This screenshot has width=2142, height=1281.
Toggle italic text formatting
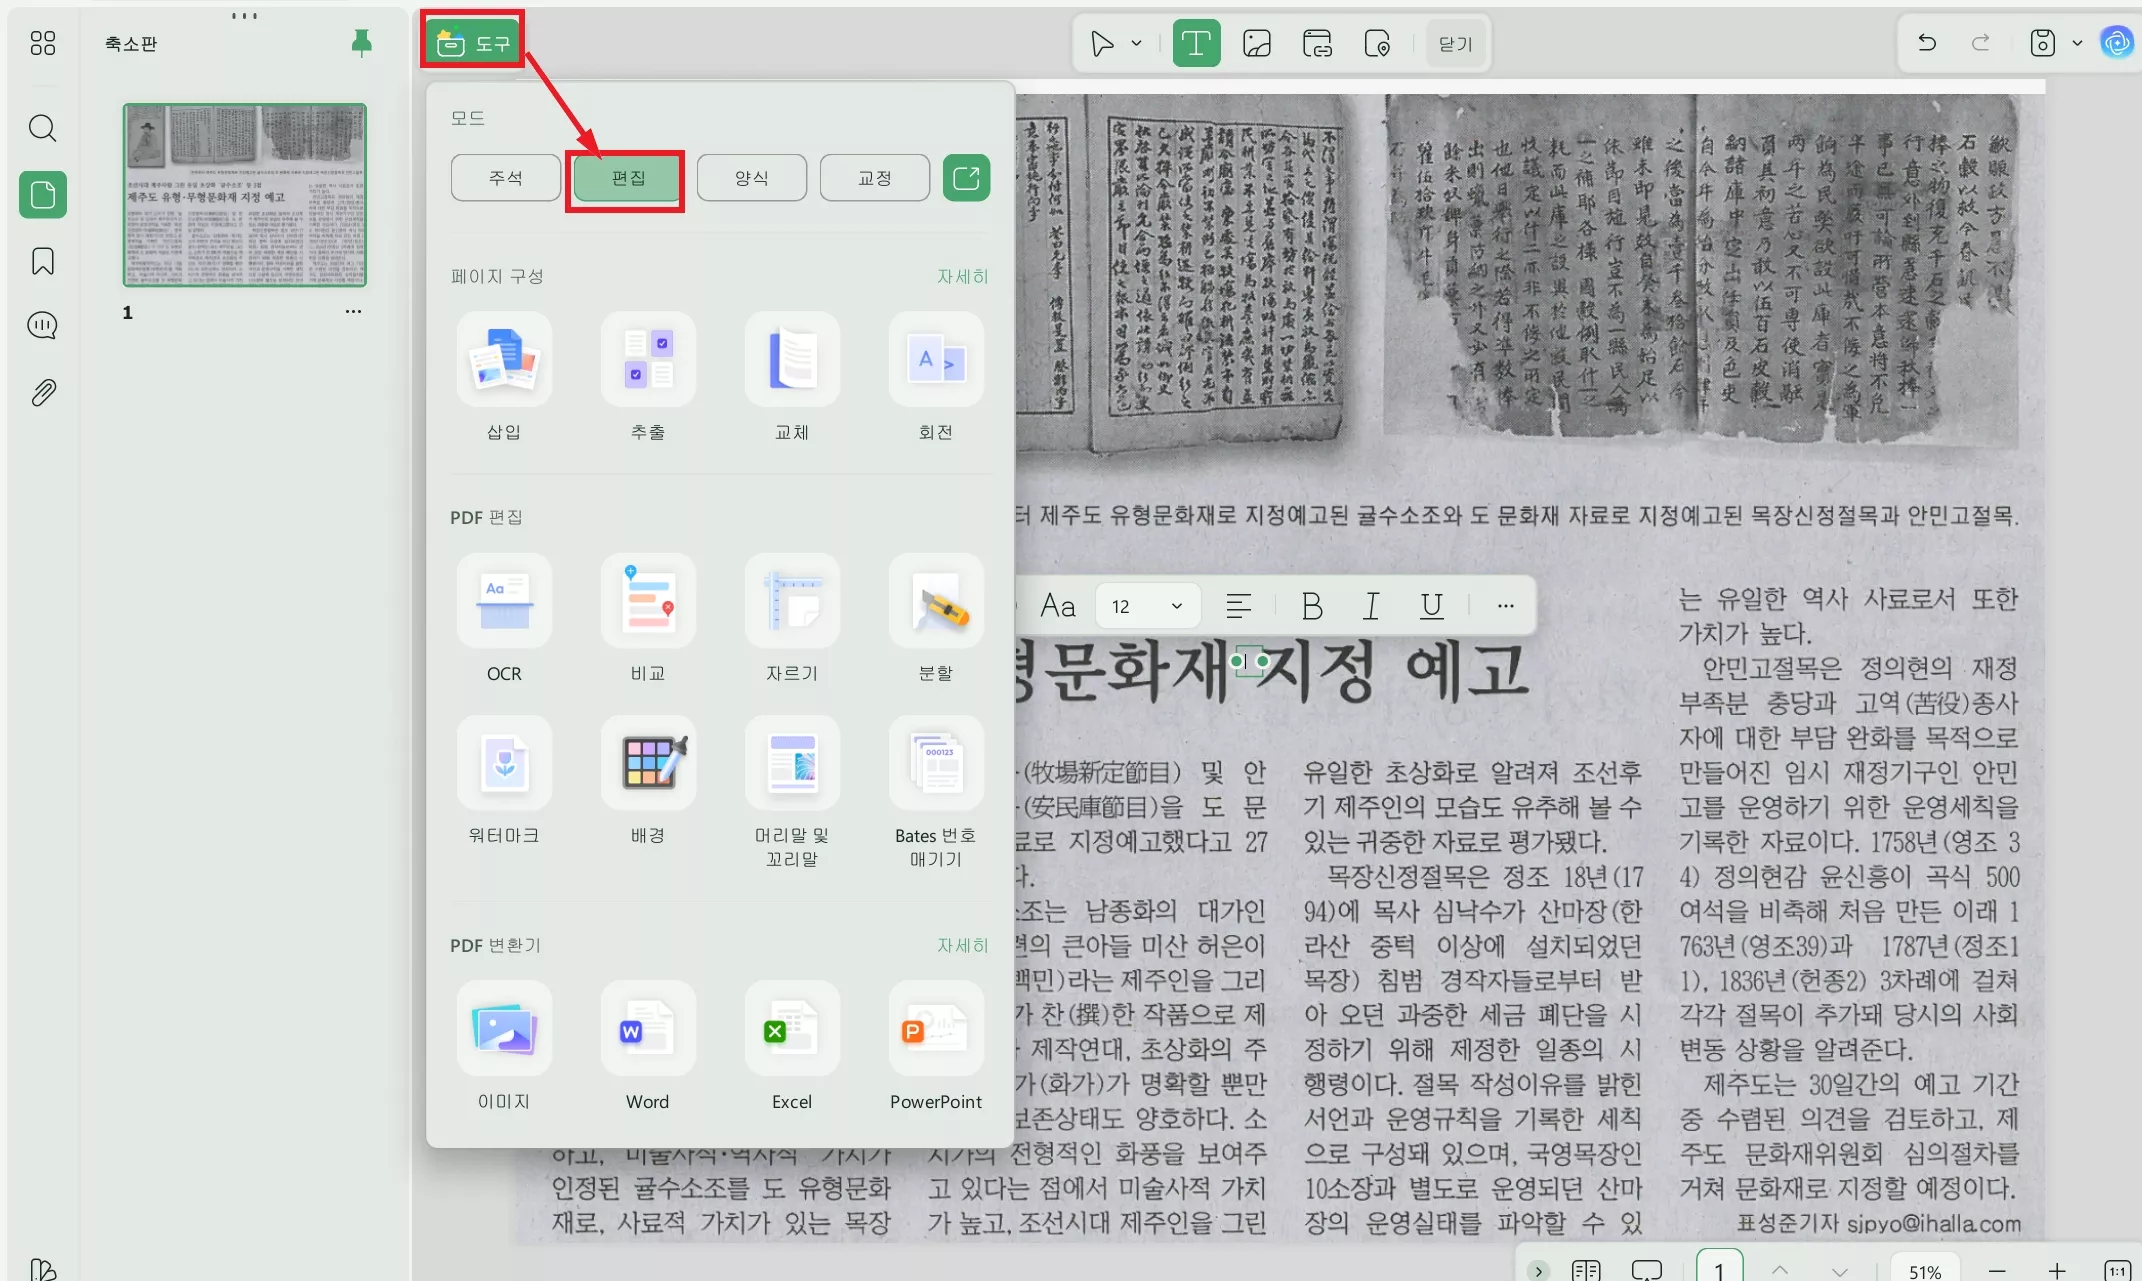pyautogui.click(x=1371, y=605)
